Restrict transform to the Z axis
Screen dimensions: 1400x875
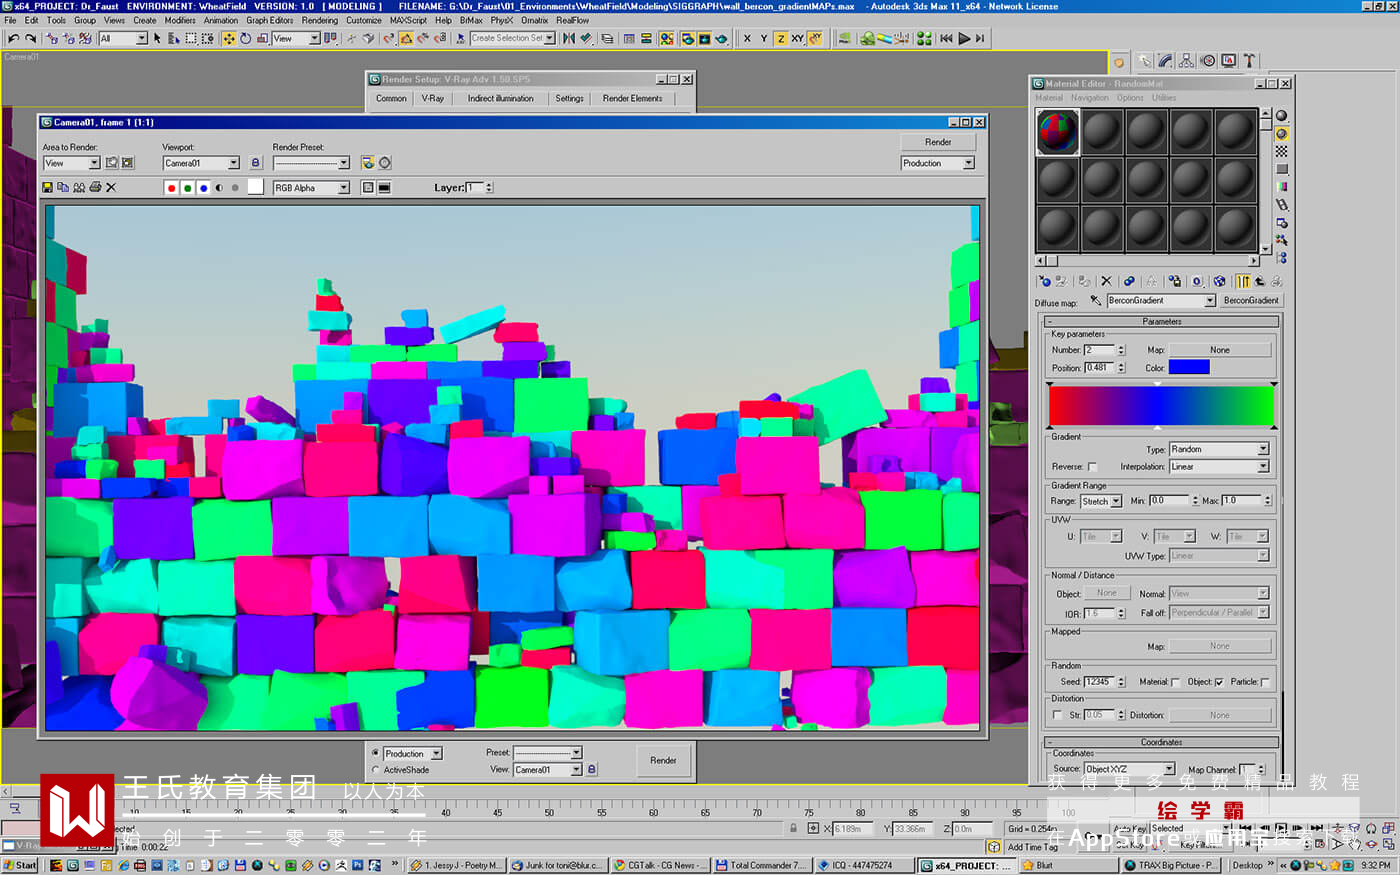780,38
